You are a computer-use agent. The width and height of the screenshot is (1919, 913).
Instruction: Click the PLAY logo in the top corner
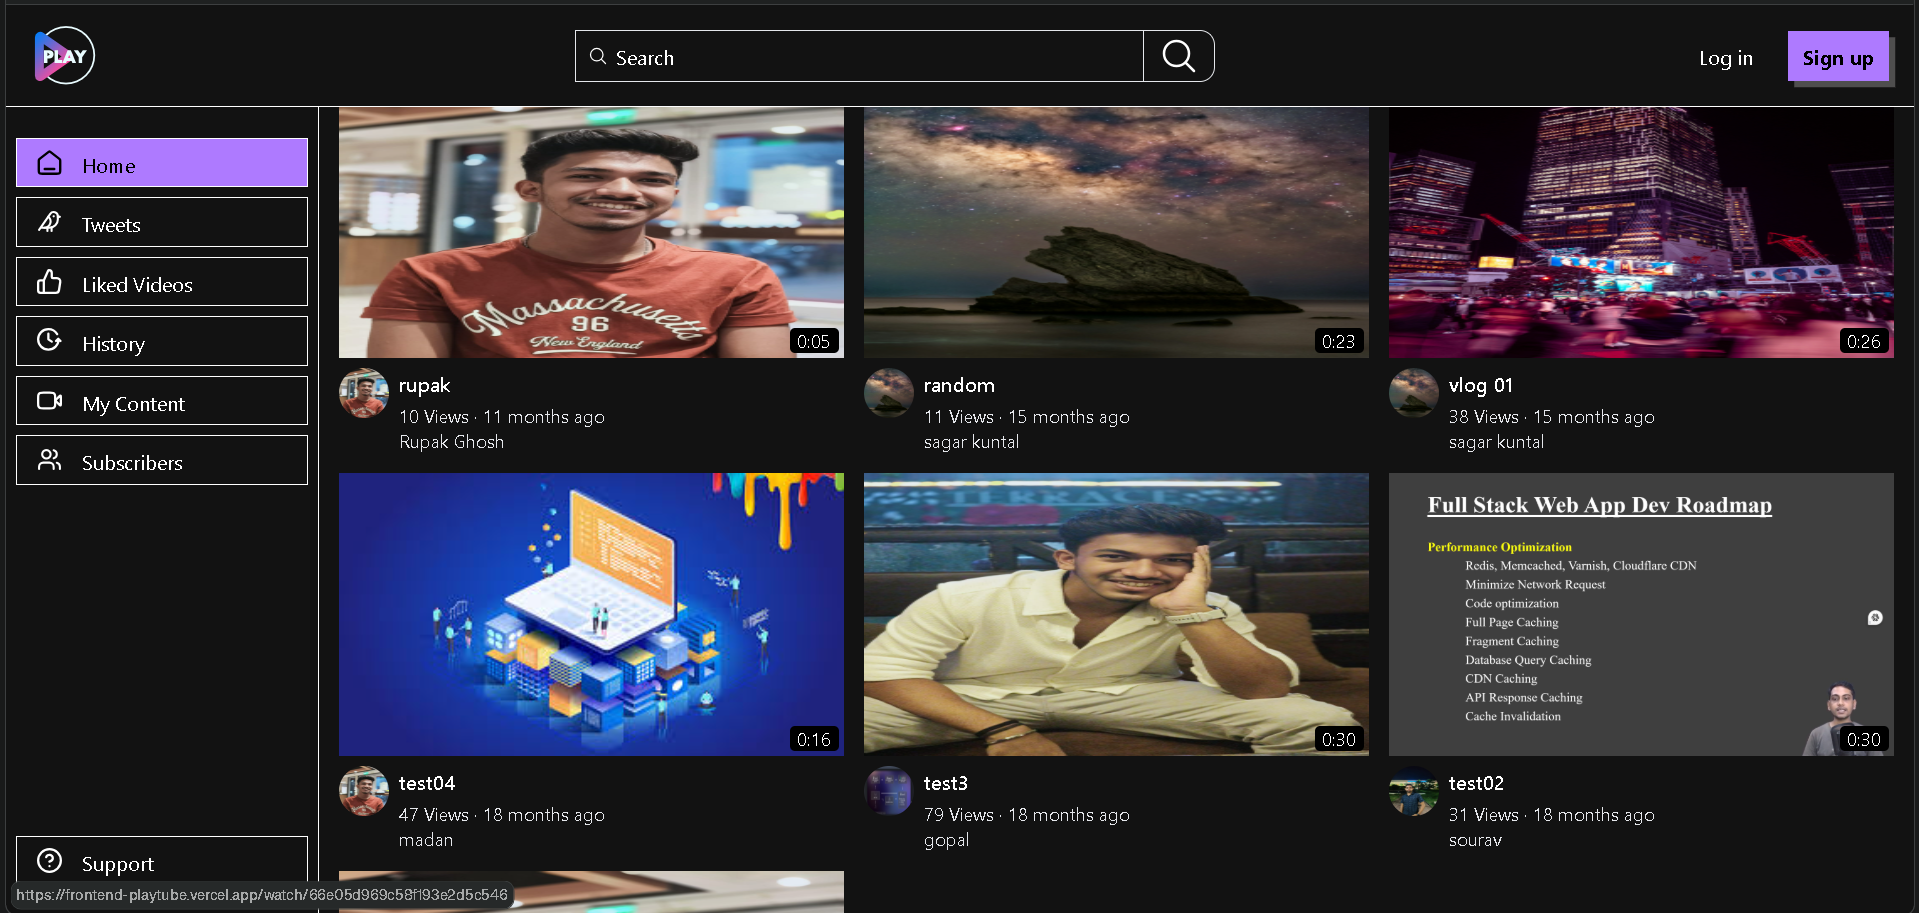coord(62,55)
